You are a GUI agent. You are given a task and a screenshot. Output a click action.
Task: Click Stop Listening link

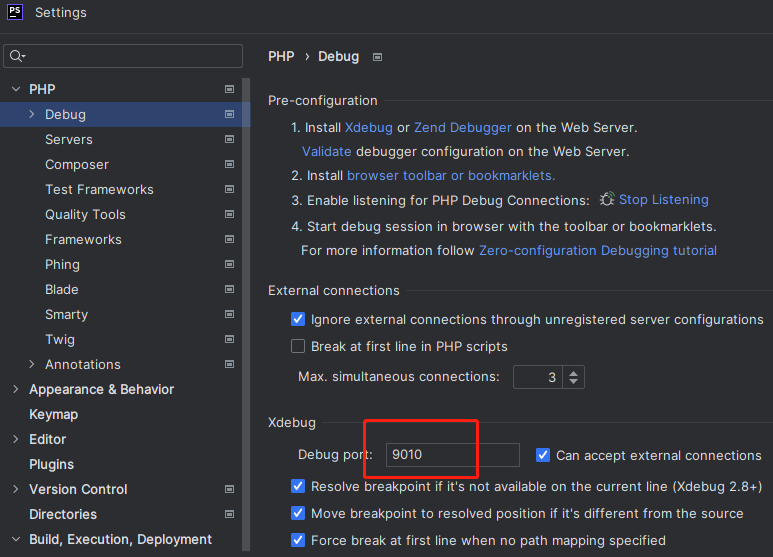[664, 200]
